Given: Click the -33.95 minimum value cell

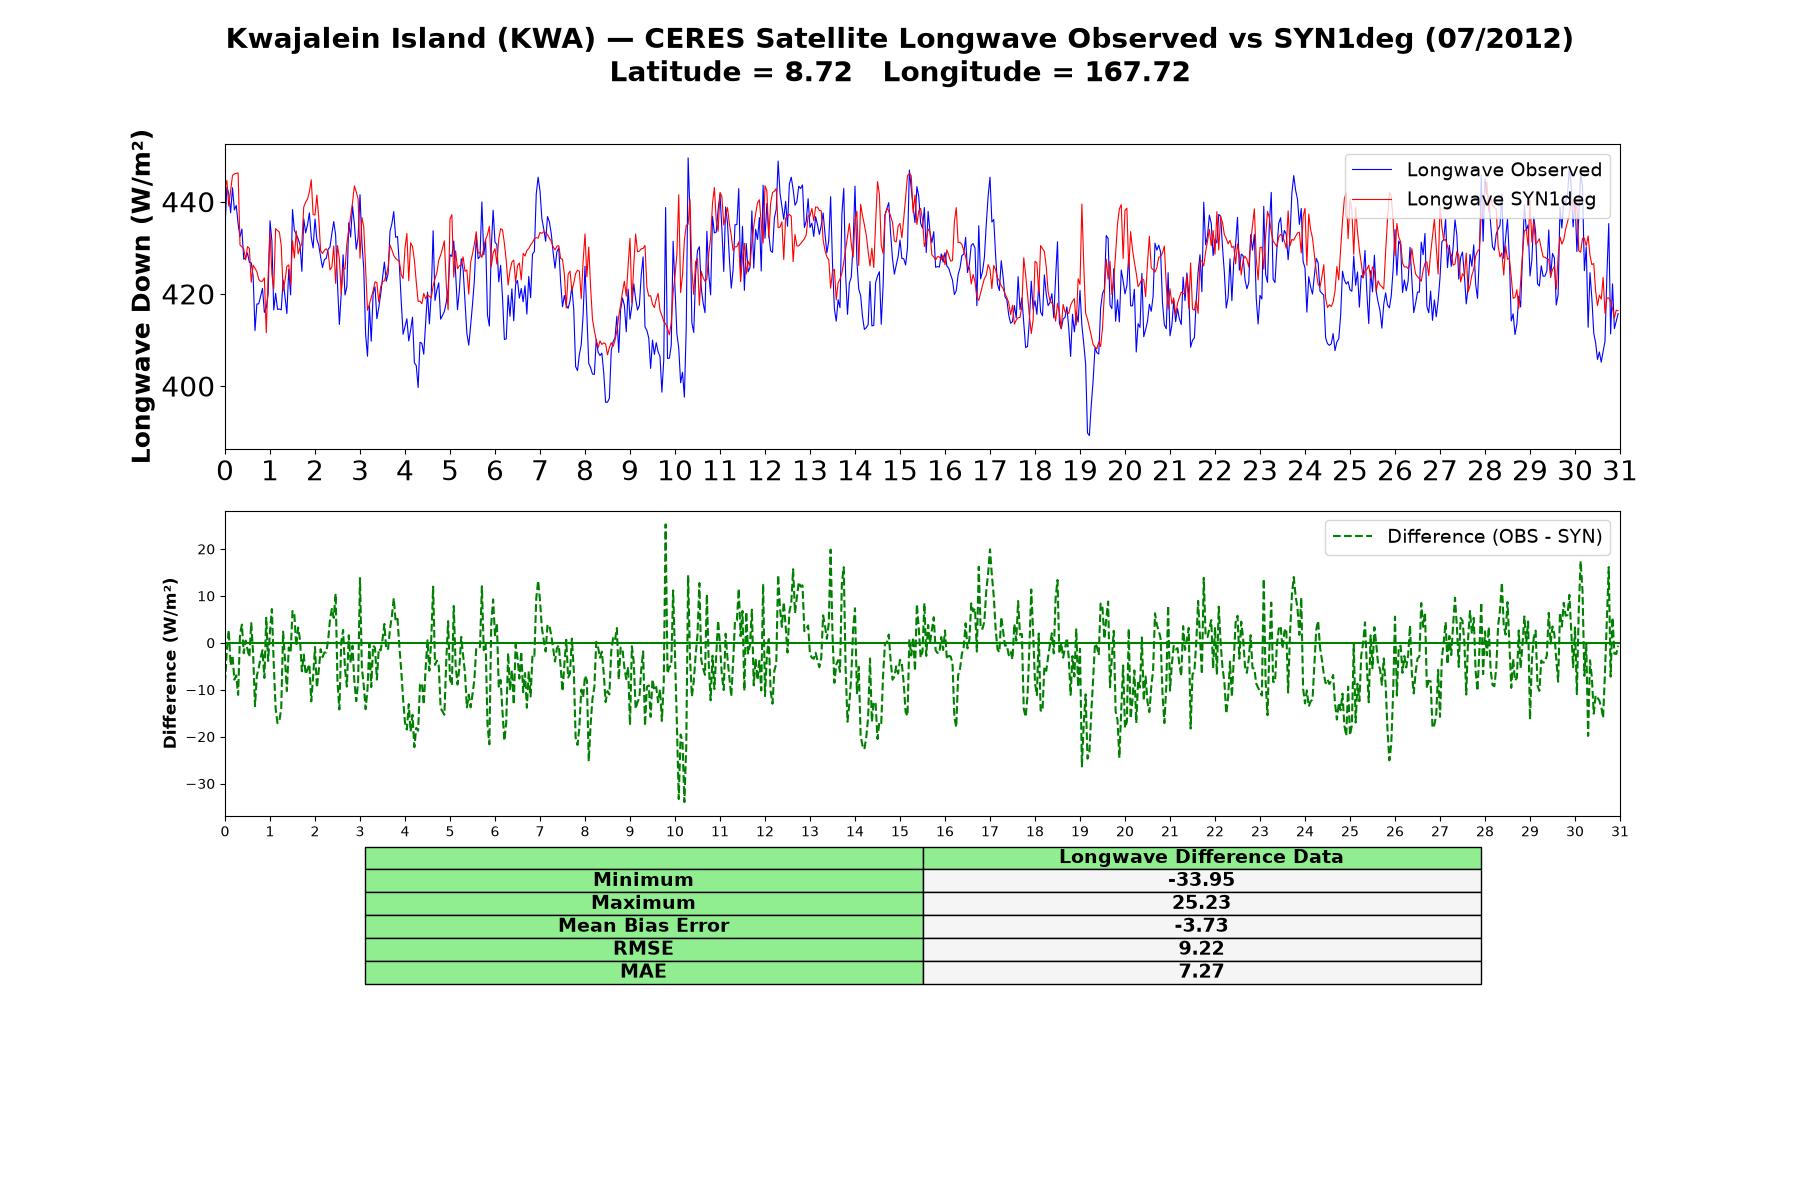Looking at the screenshot, I should (x=1201, y=880).
